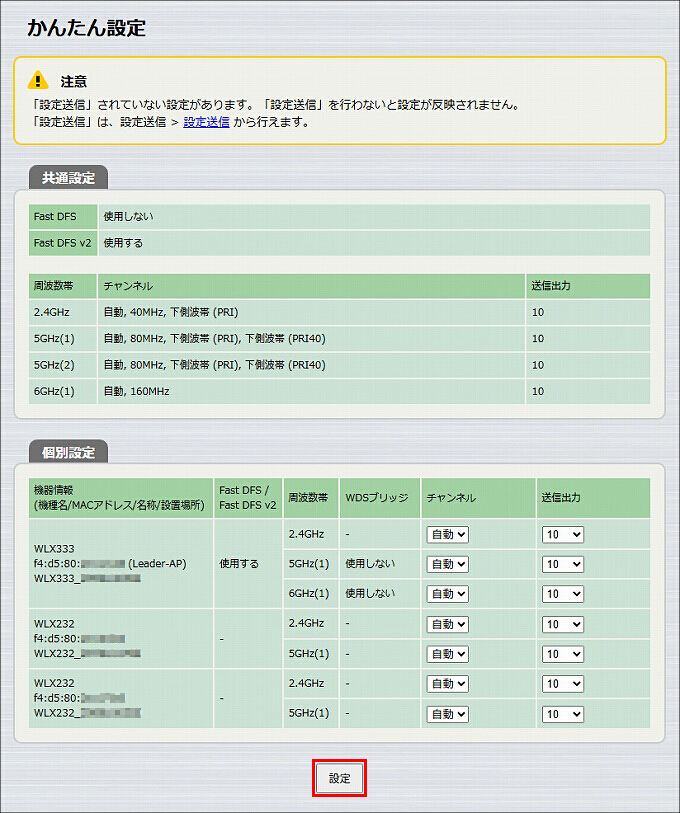Click 自動, 40MHz, 下側波帯 (PRI) channel cell
Viewport: 680px width, 813px height.
coord(311,312)
